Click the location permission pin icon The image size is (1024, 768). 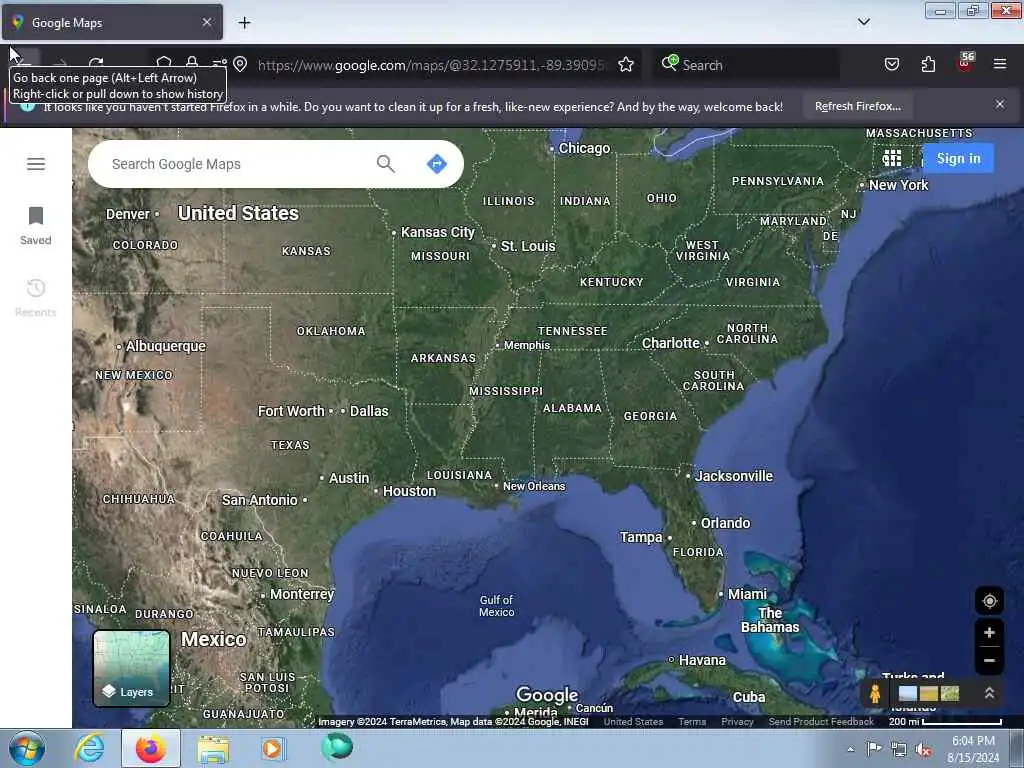coord(240,64)
